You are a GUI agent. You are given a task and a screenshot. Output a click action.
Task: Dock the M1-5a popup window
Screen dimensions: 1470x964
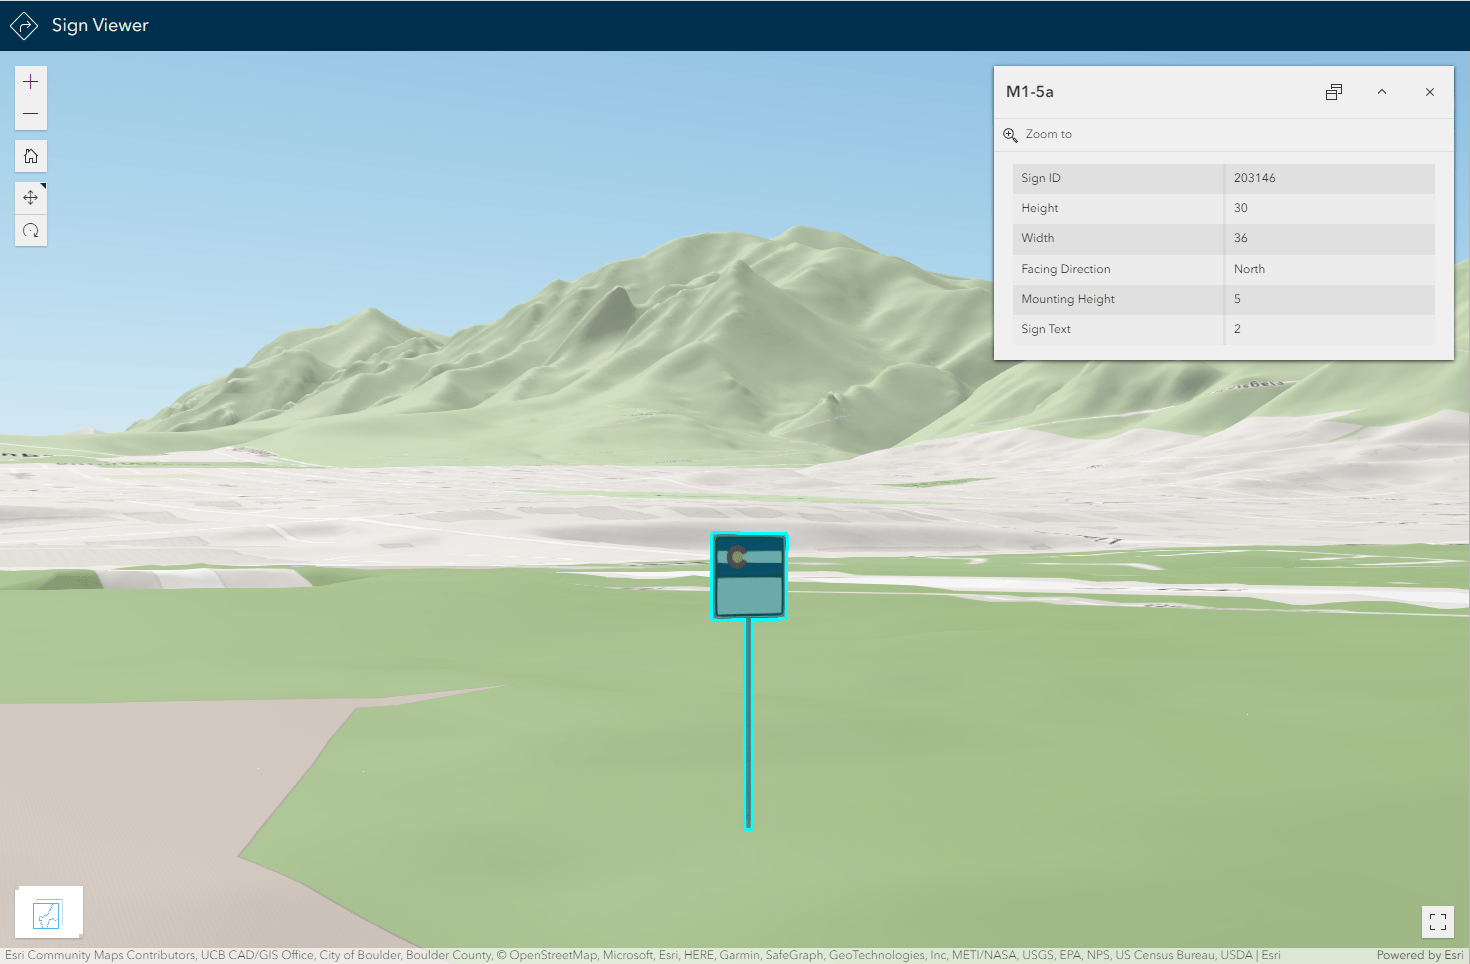(x=1333, y=91)
